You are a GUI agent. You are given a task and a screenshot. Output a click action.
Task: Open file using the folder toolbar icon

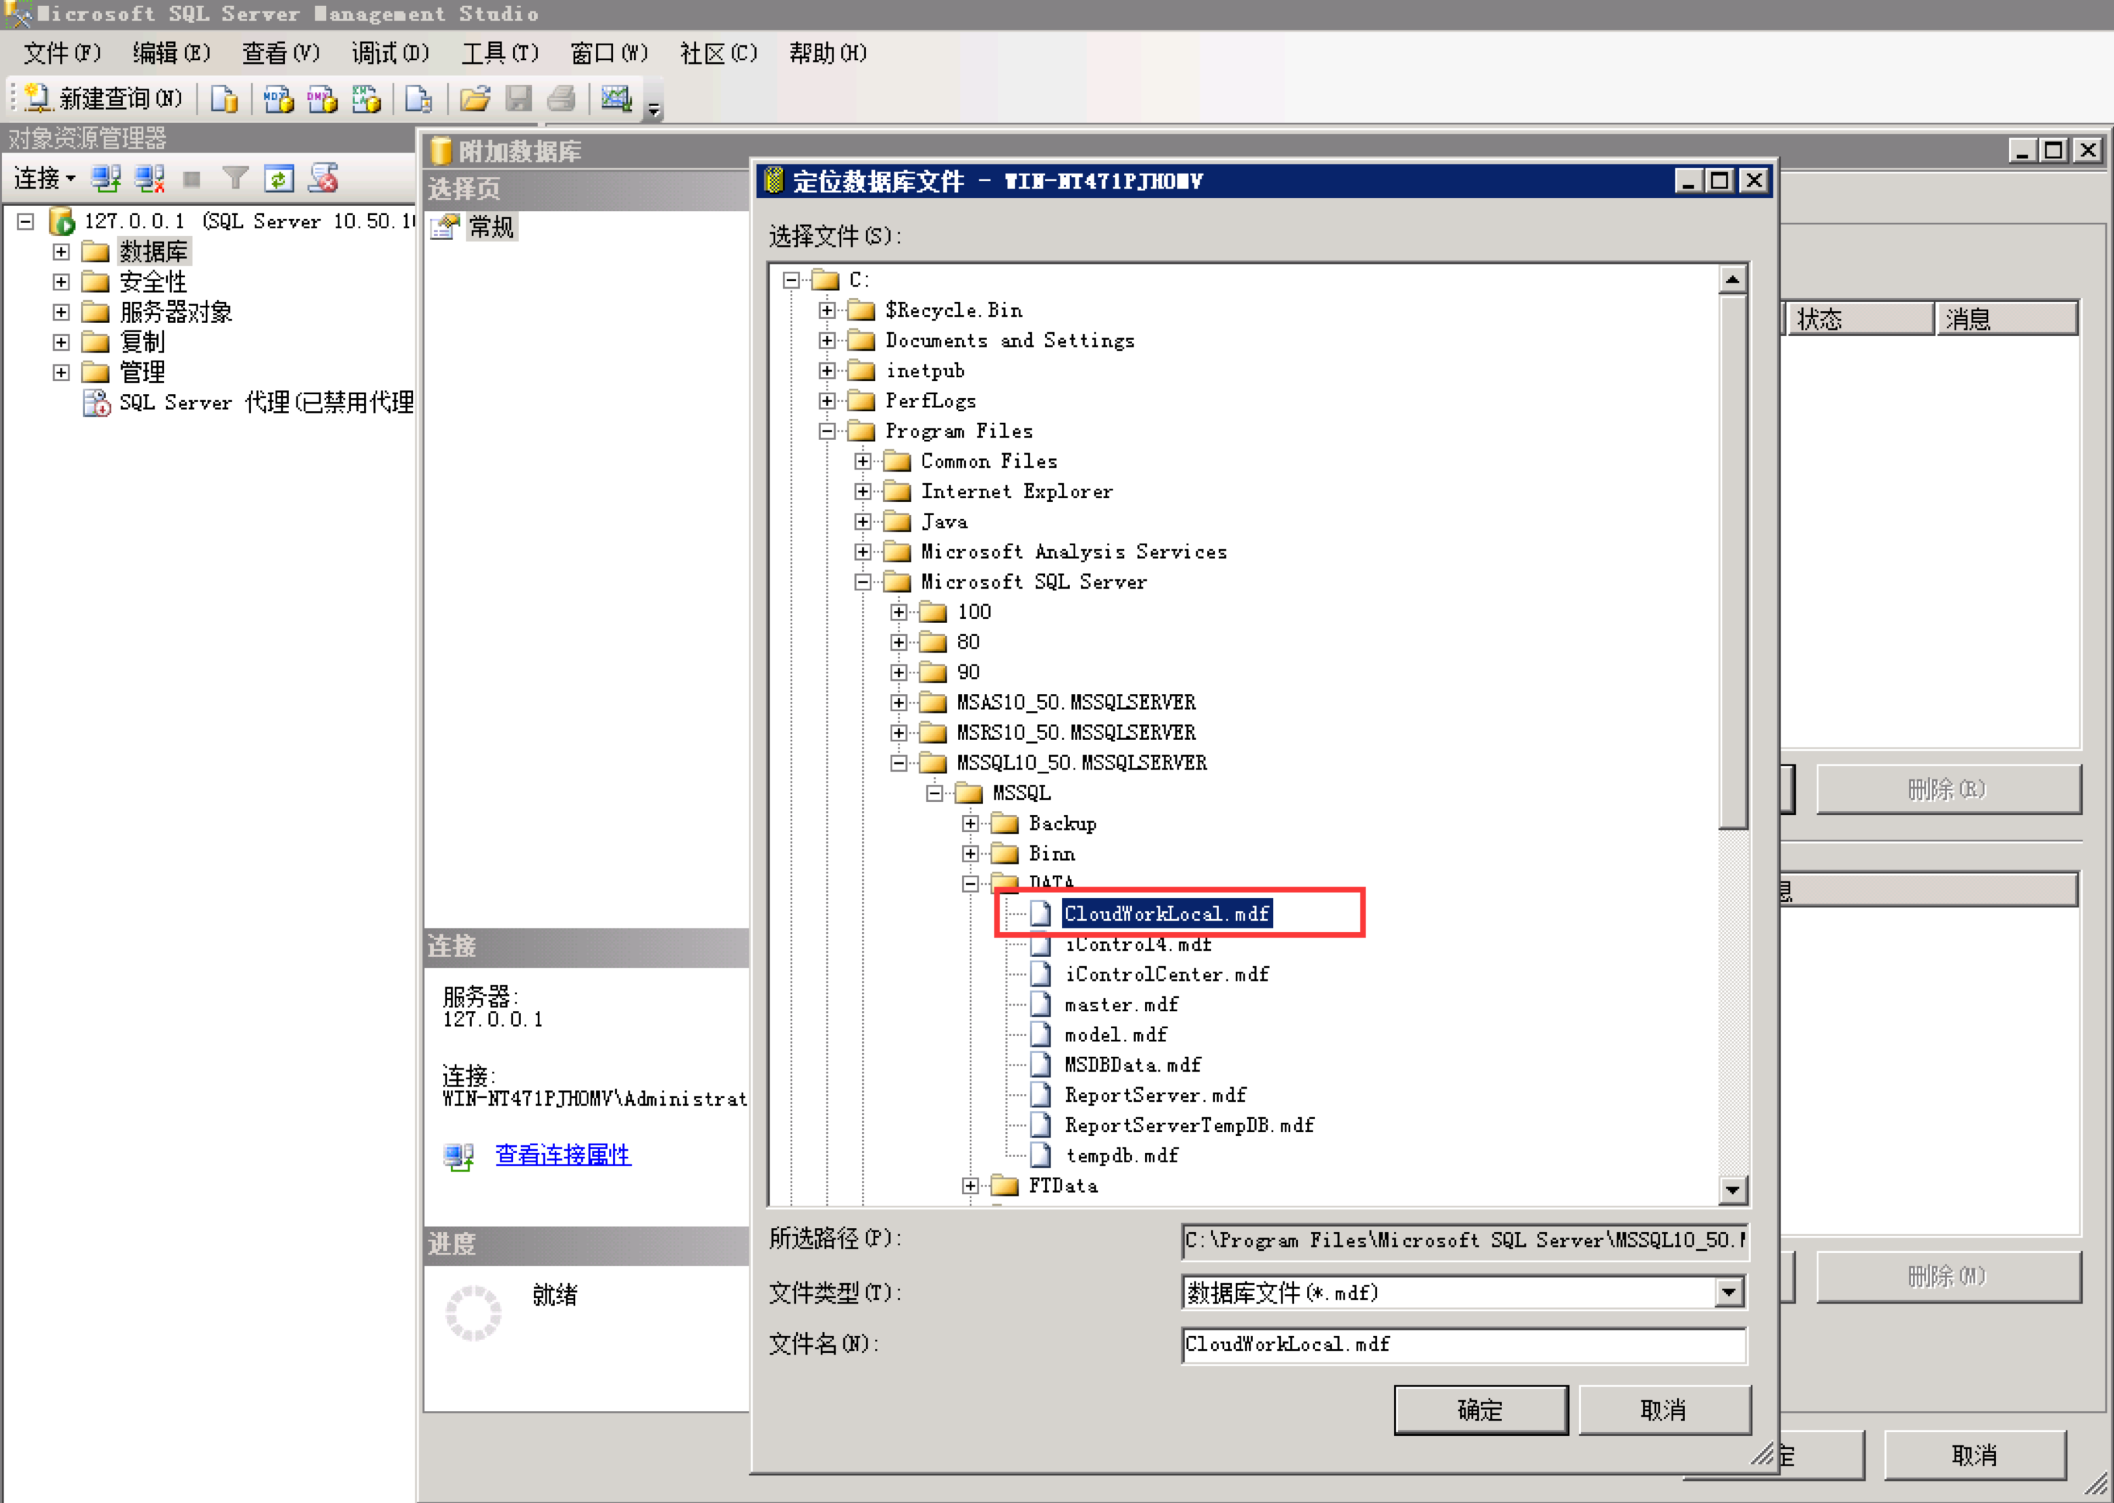click(474, 98)
